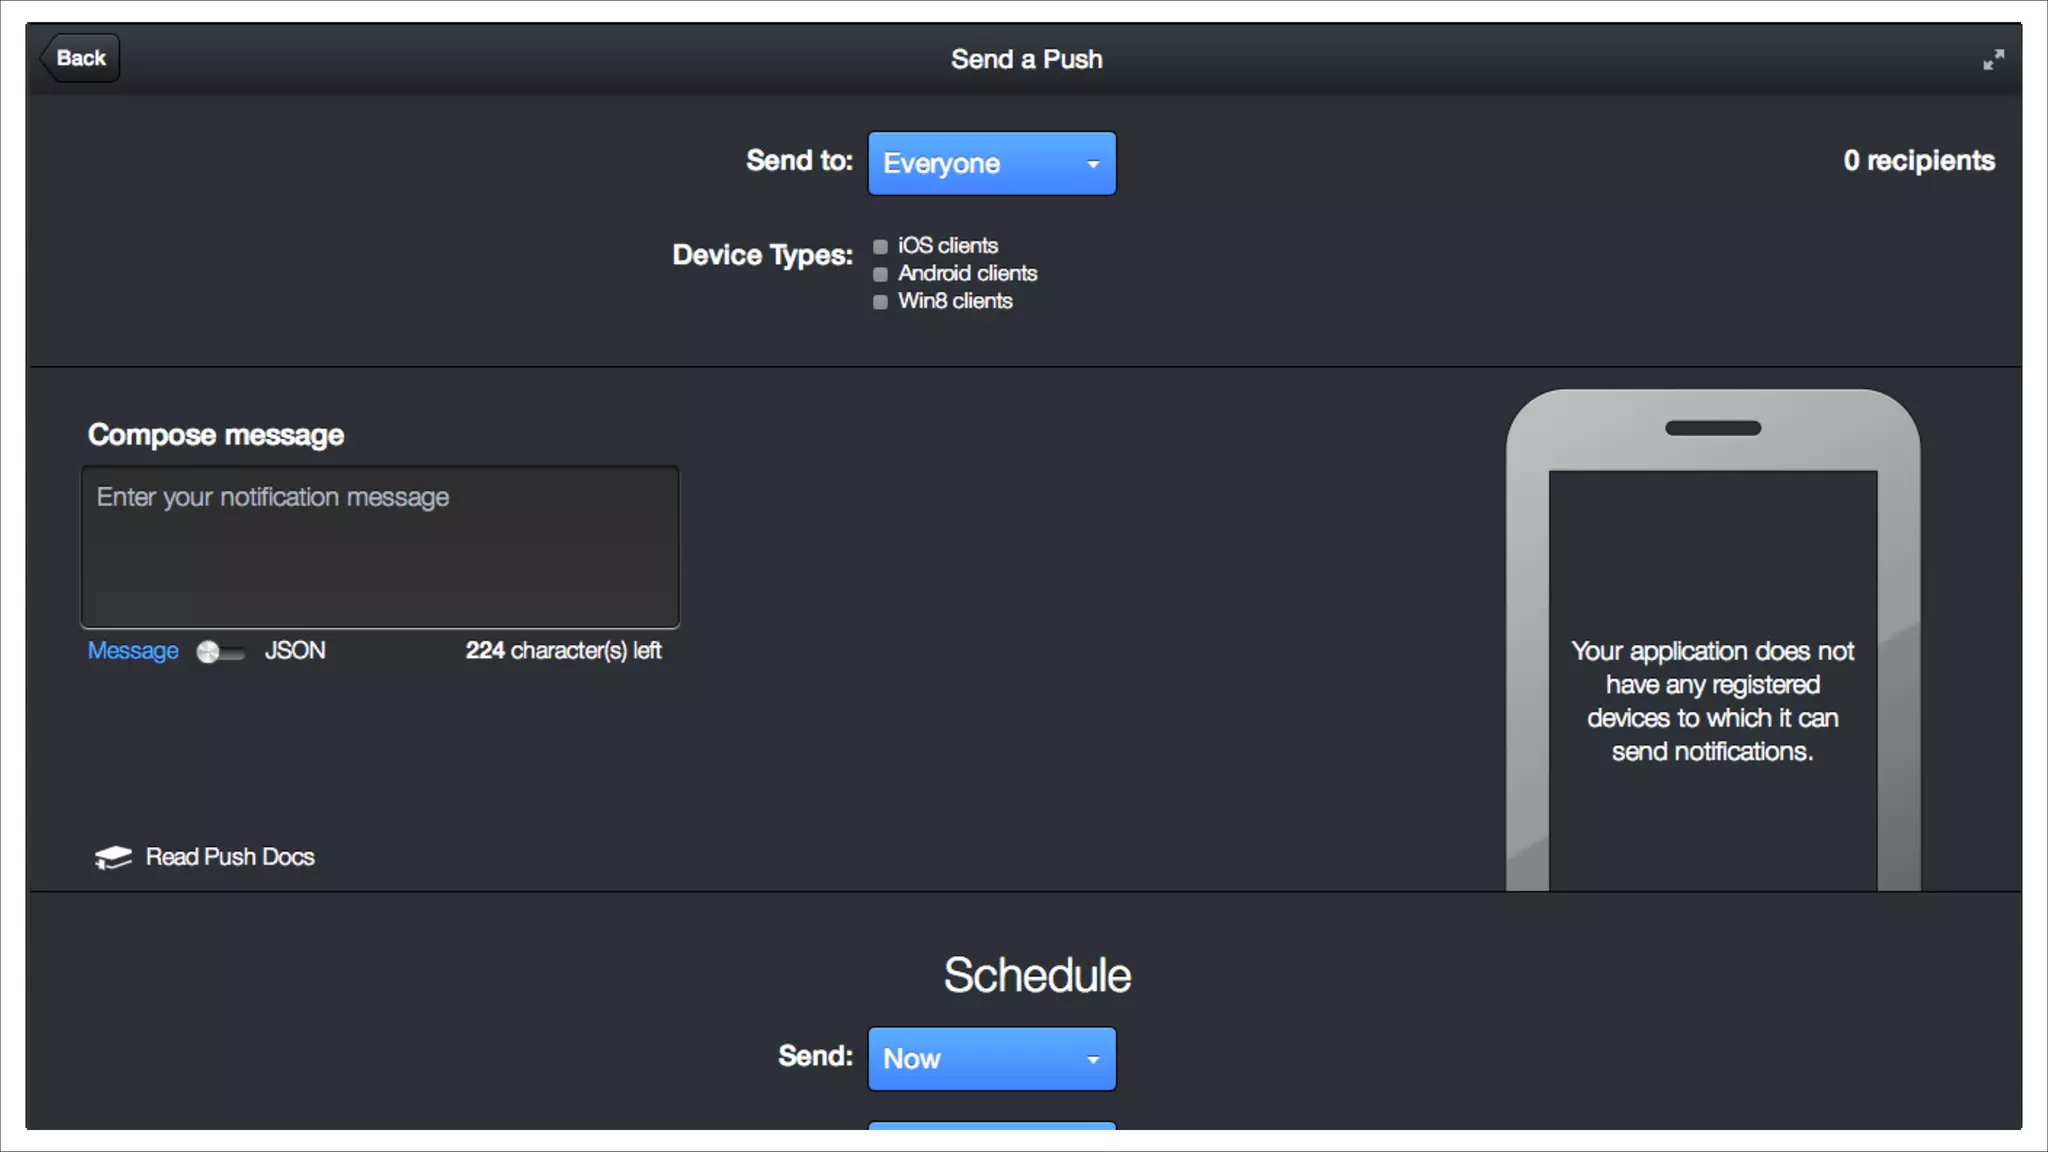Open the Send Now schedule dropdown
This screenshot has width=2048, height=1152.
(x=991, y=1058)
